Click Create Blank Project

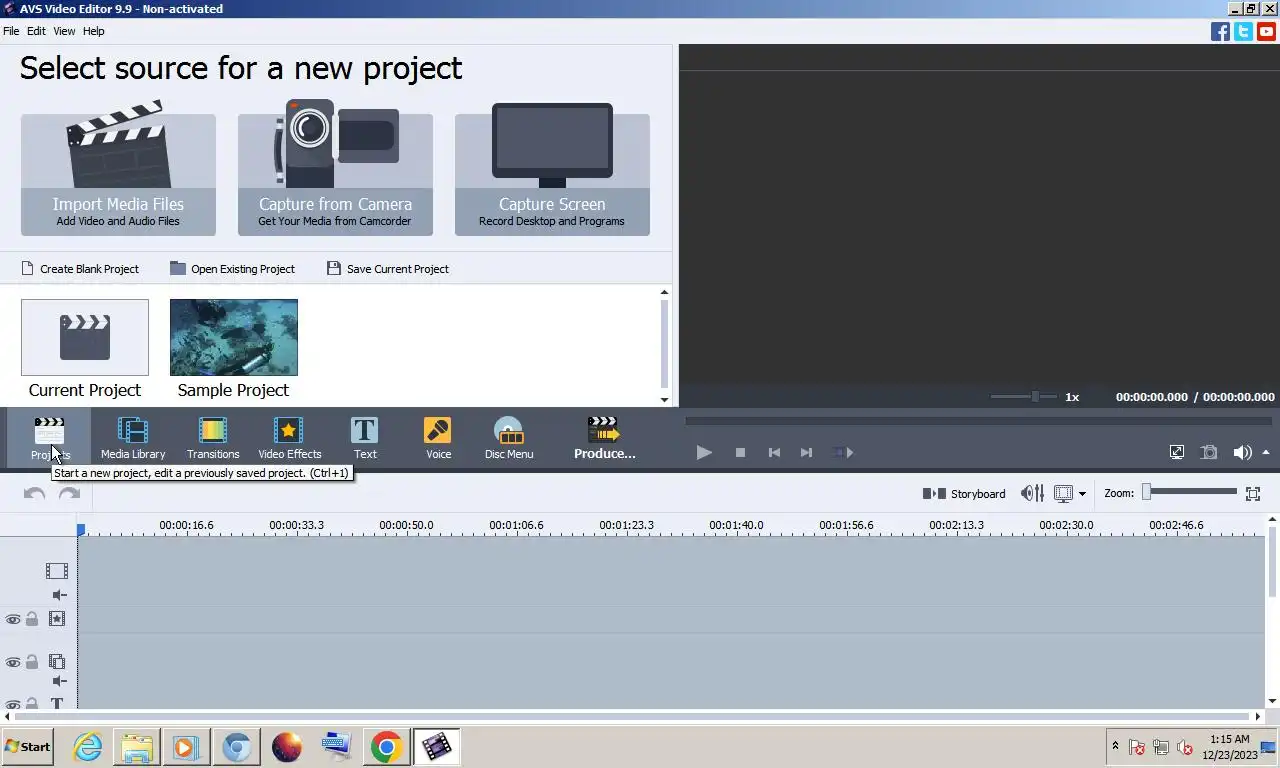80,269
